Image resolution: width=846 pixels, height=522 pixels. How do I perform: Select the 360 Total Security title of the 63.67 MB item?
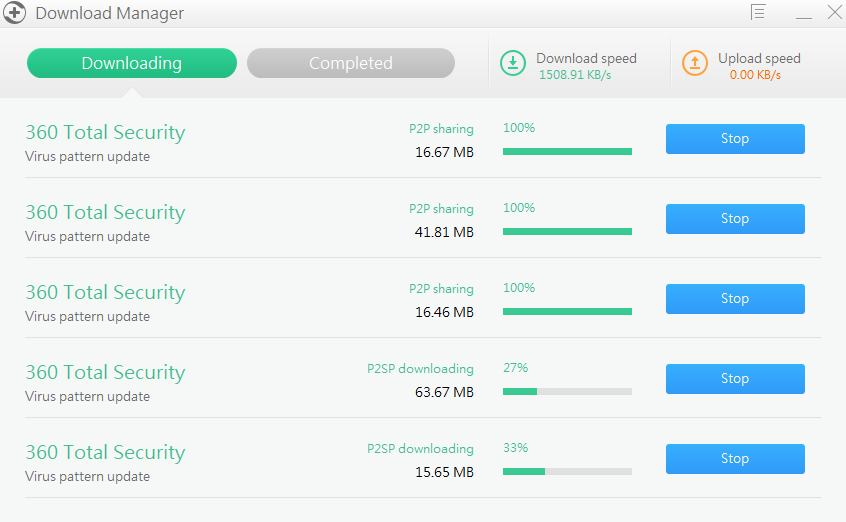pos(105,373)
